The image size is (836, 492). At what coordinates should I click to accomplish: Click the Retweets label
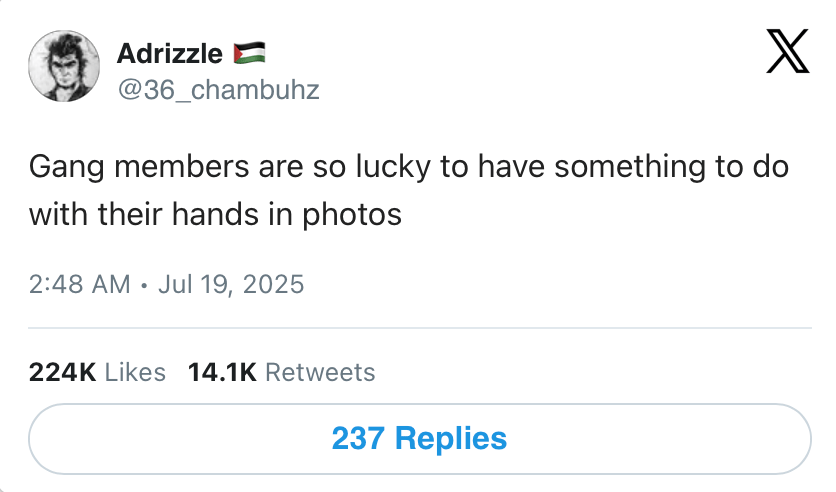click(320, 372)
